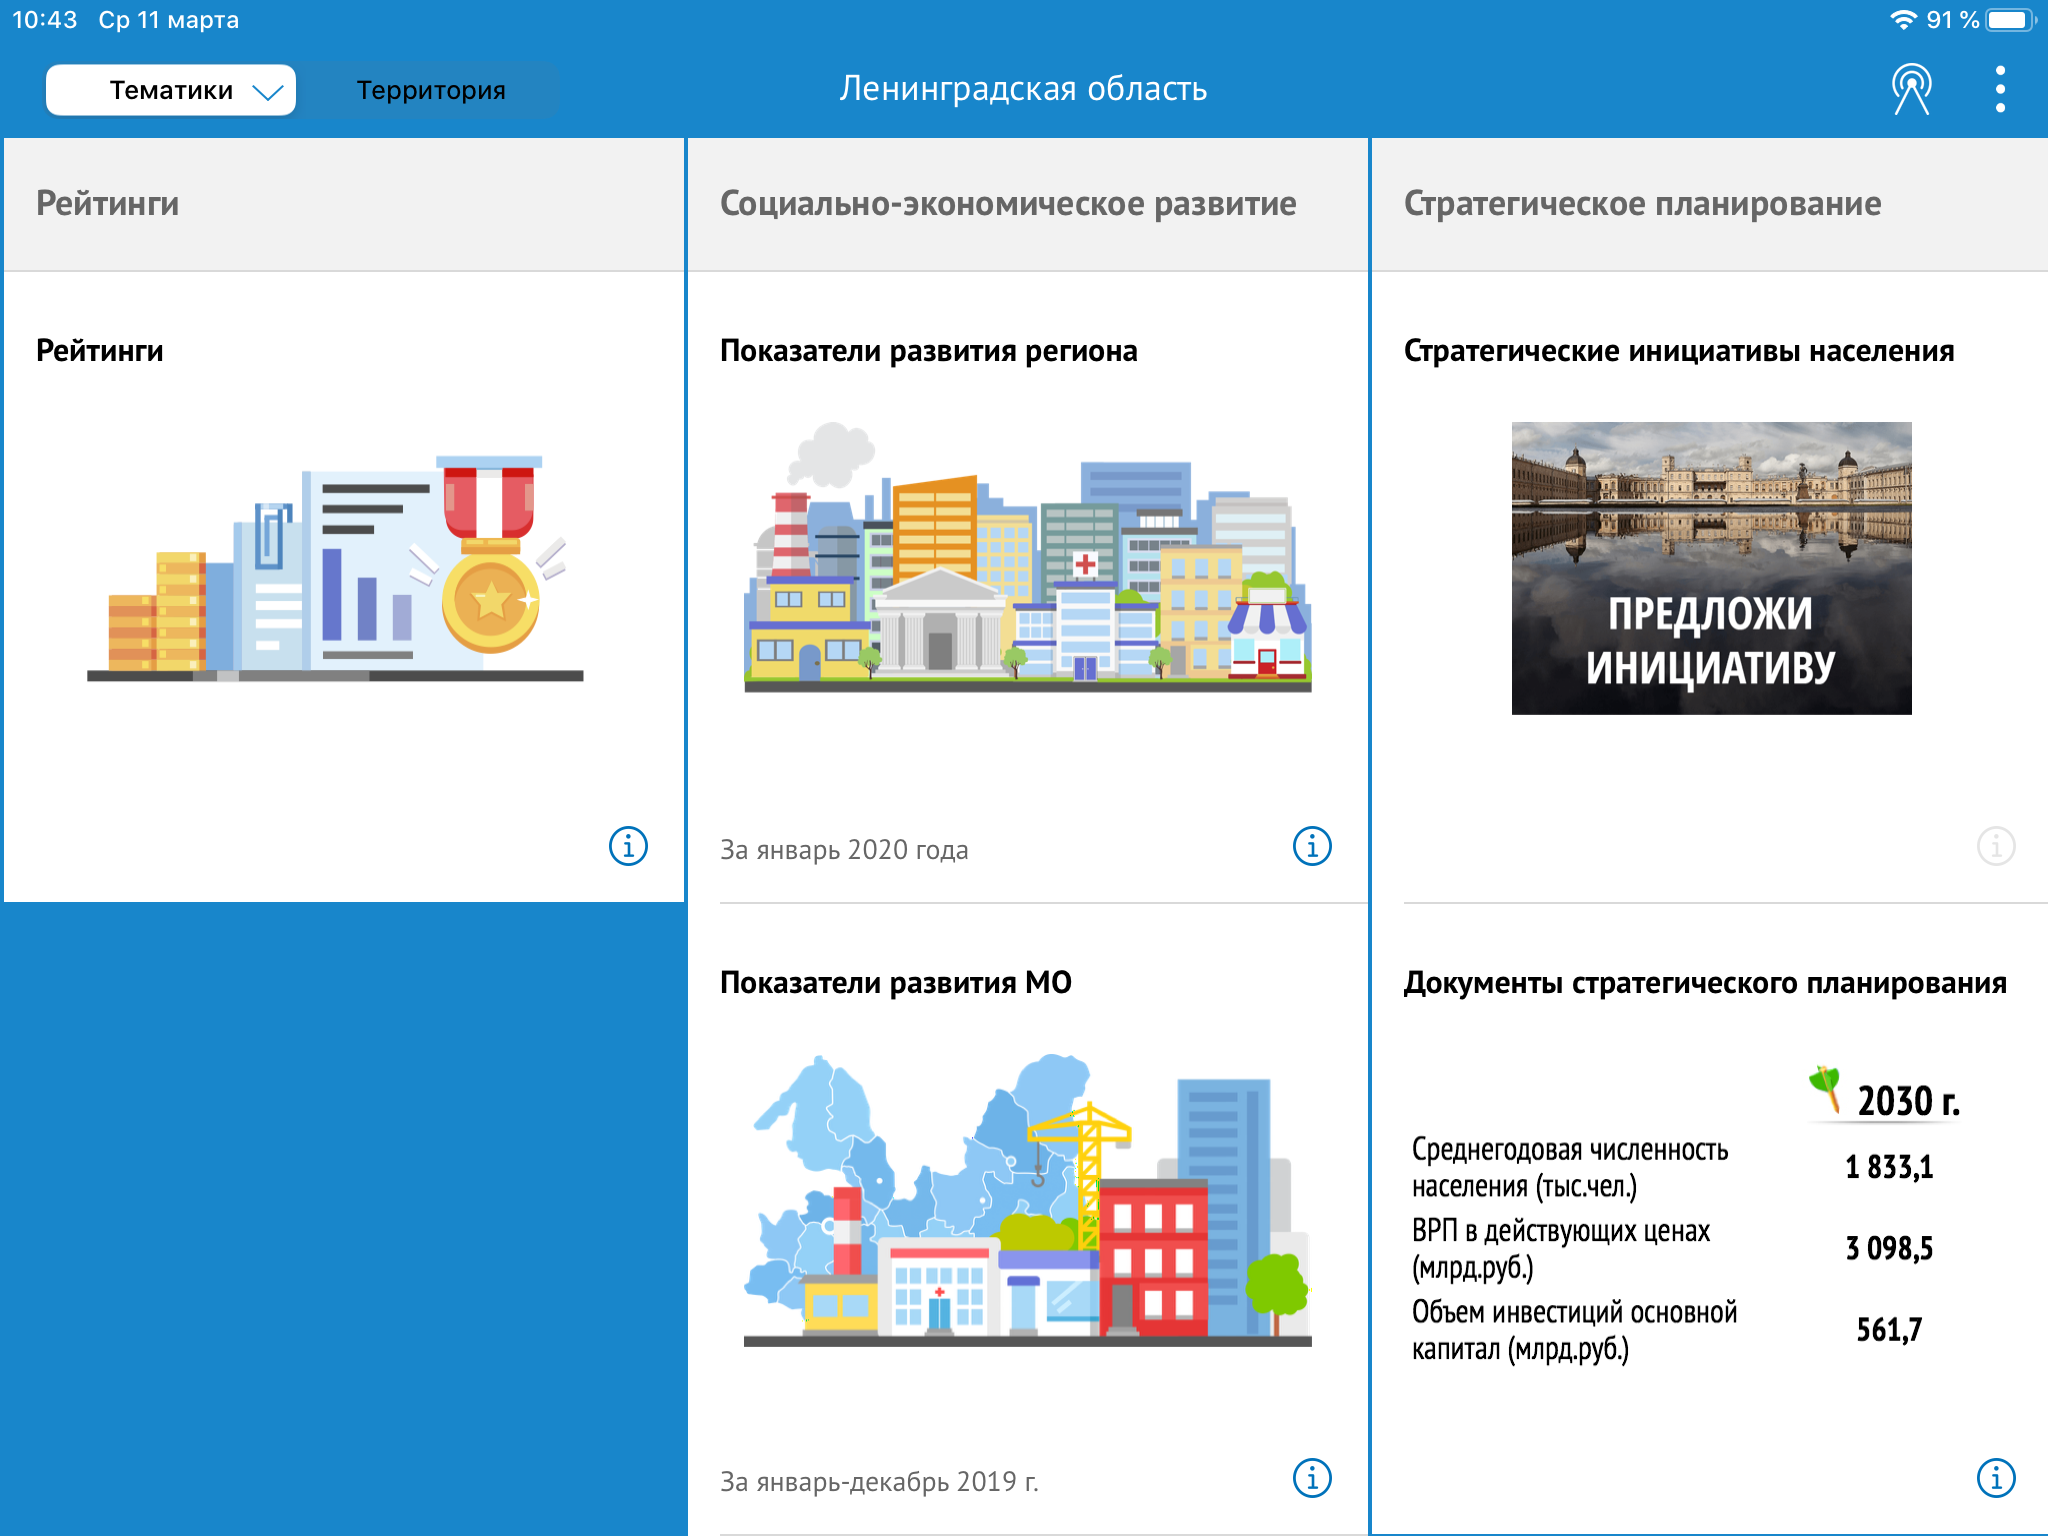Image resolution: width=2048 pixels, height=1536 pixels.
Task: Open Стратегические инициативы населения title
Action: click(1678, 351)
